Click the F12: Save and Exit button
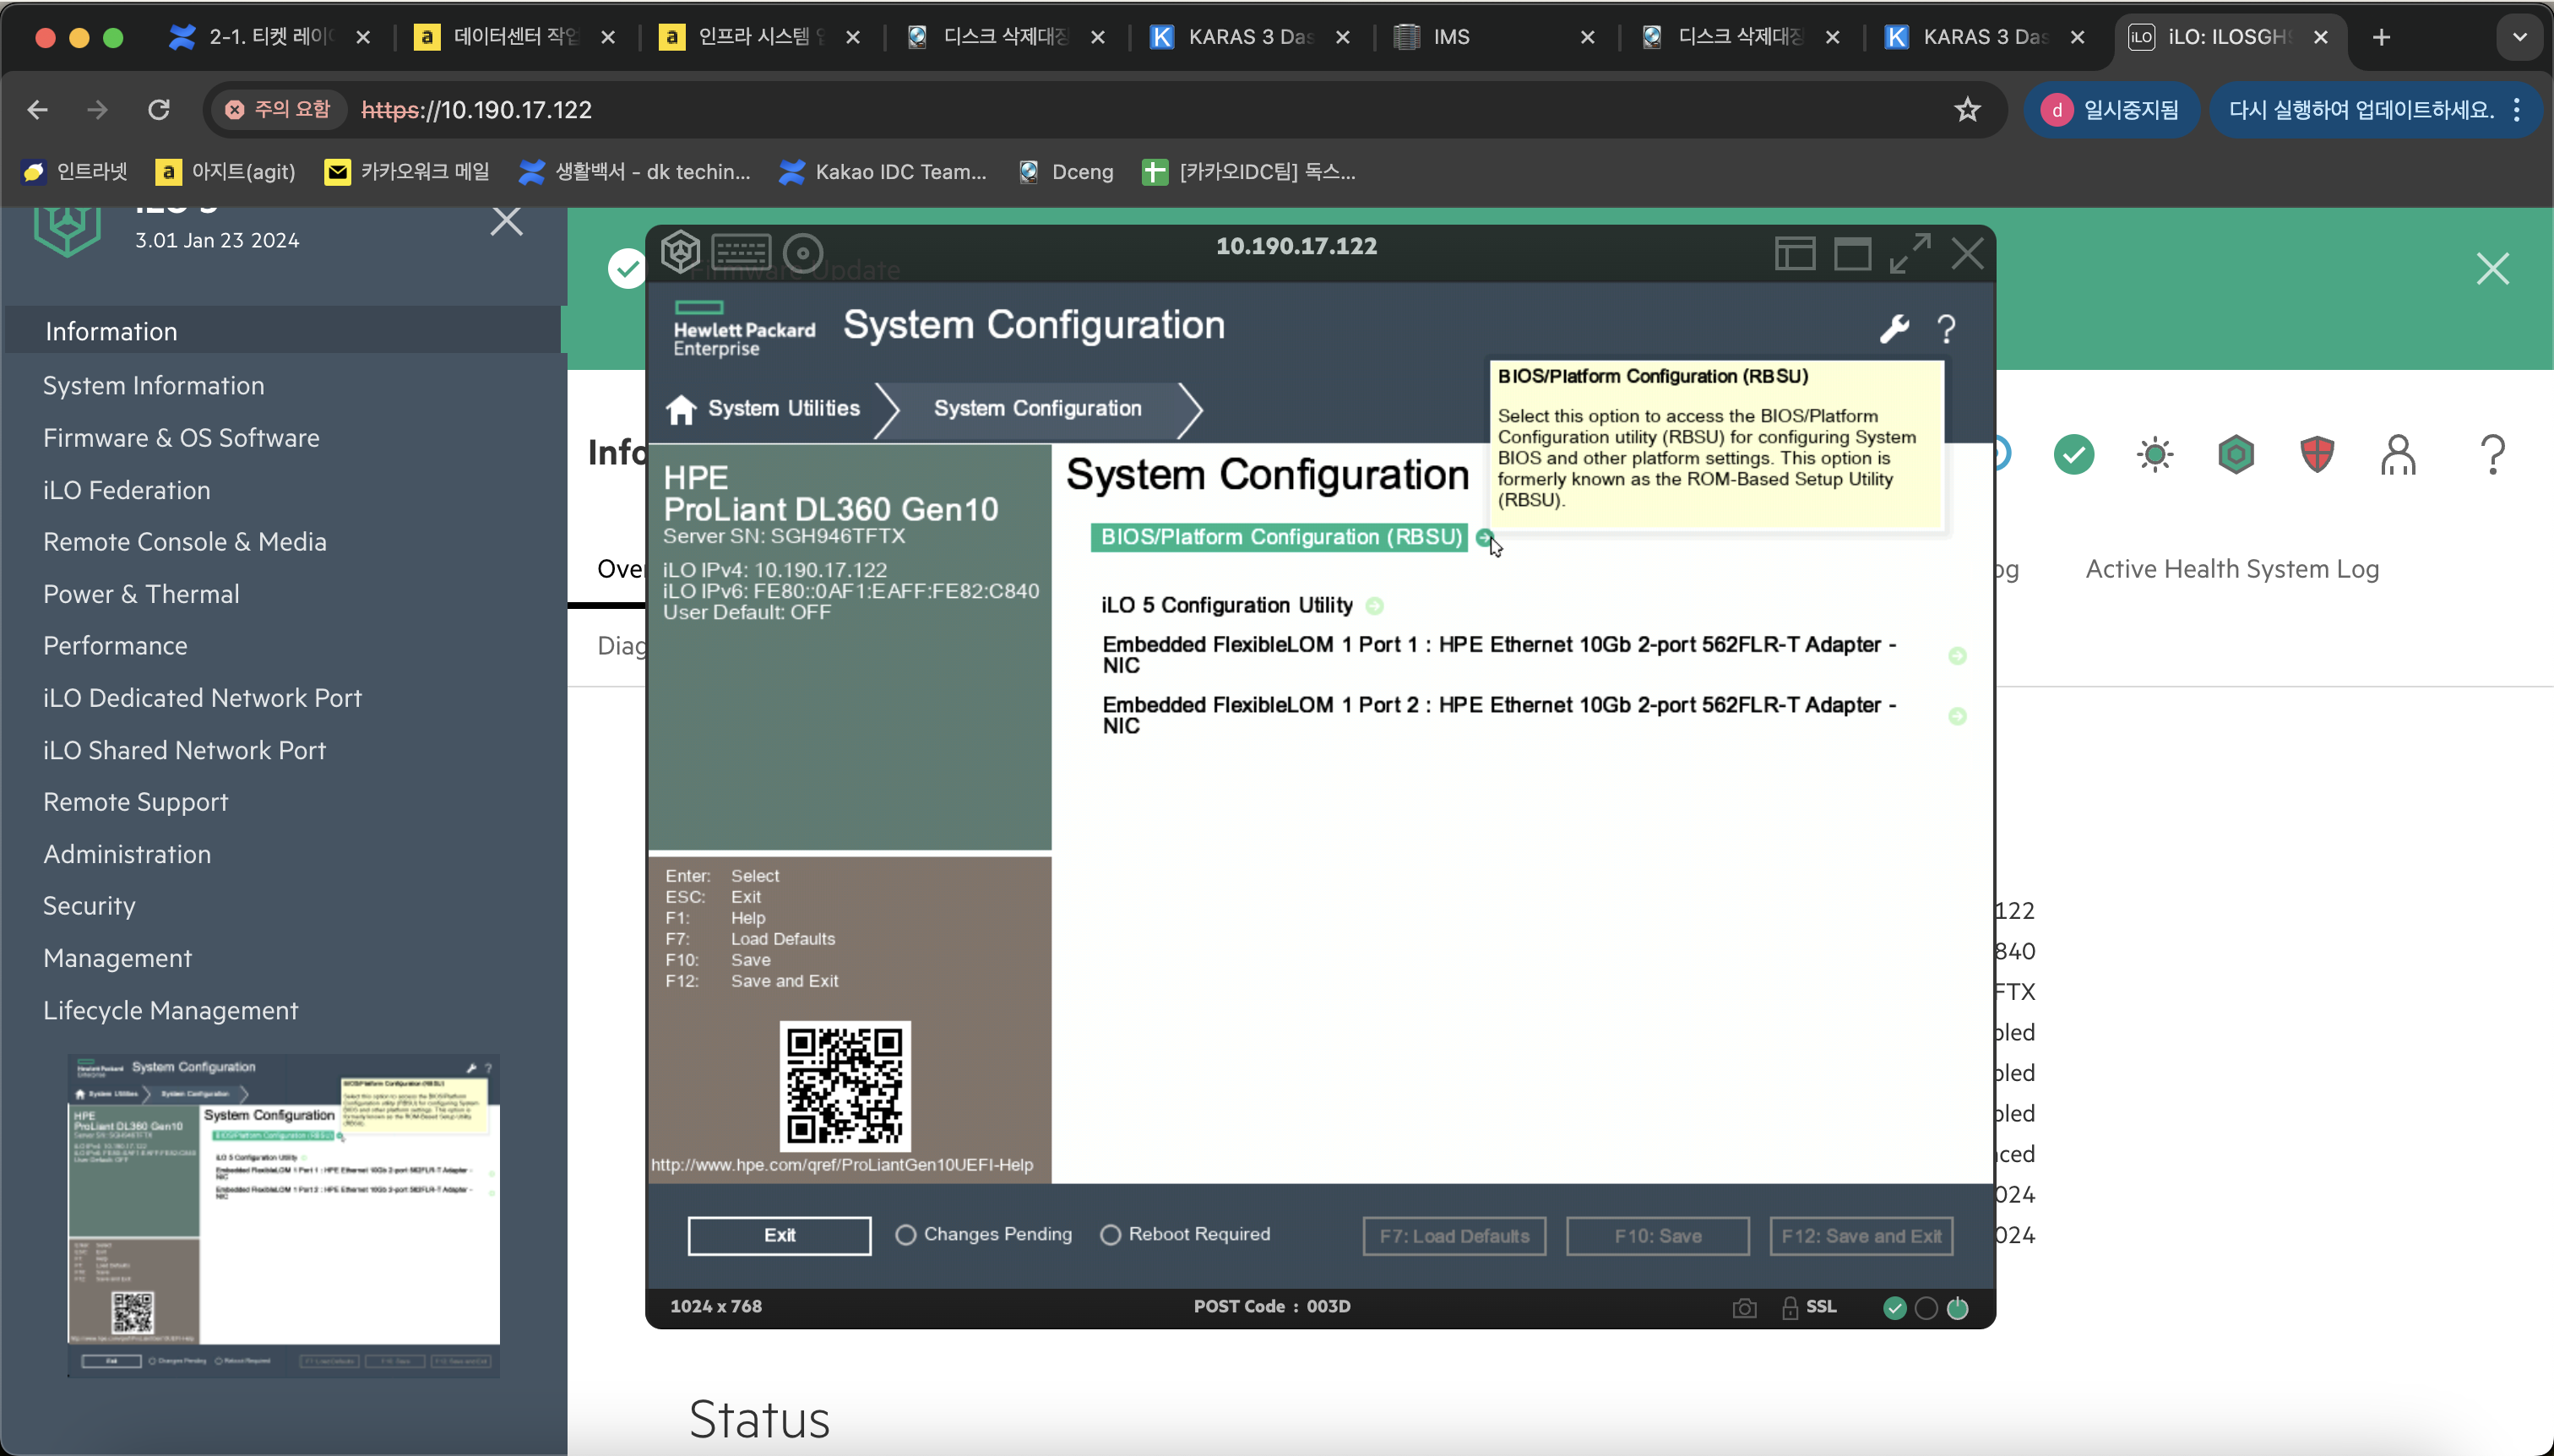Screen dimensions: 2554x1456 [1861, 1236]
